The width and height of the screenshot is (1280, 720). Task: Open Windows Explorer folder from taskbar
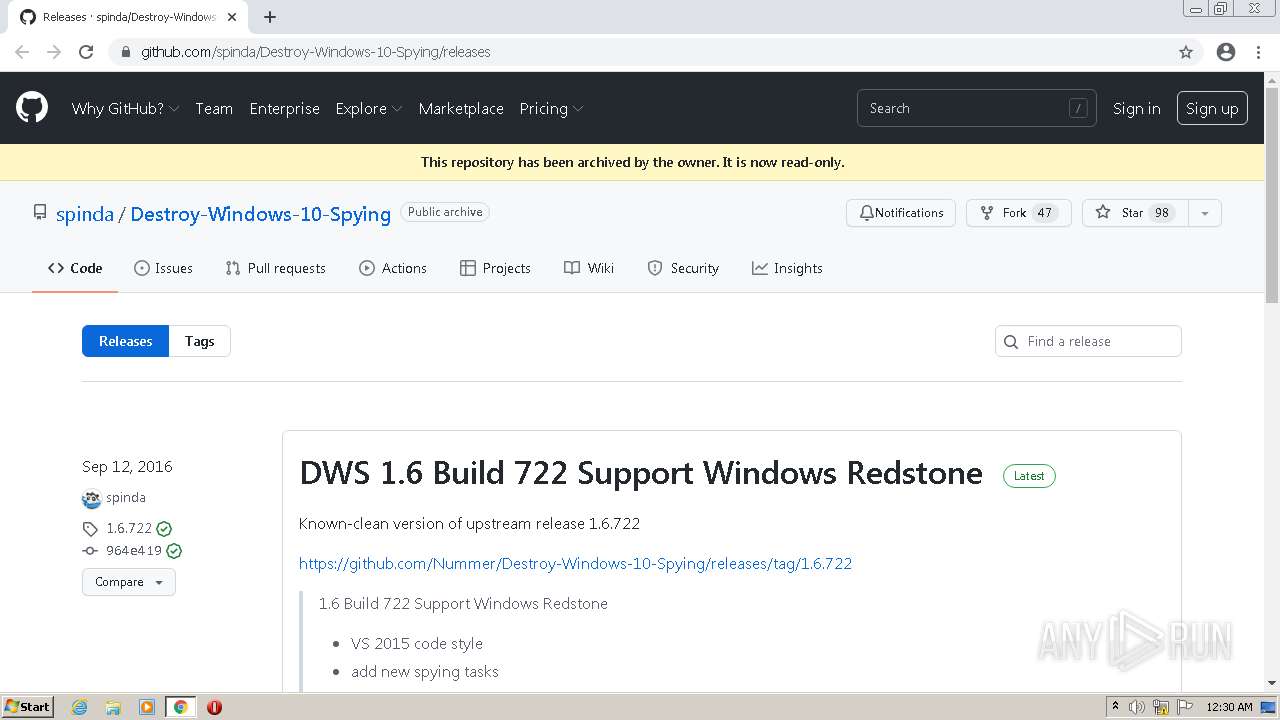[113, 707]
